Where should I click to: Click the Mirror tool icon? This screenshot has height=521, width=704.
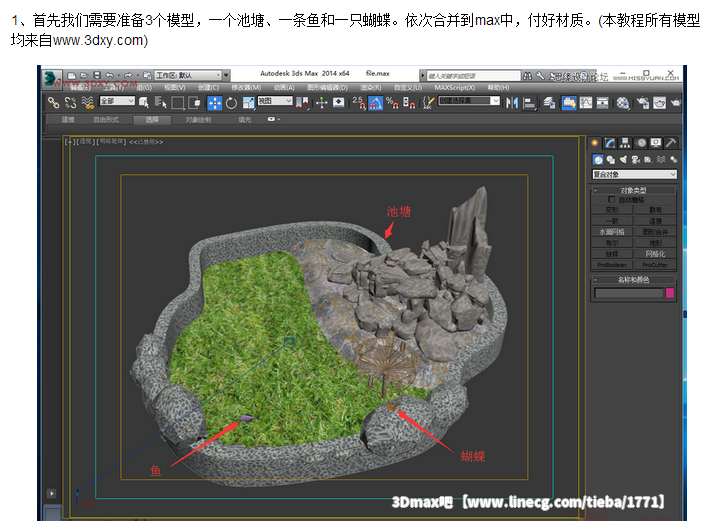pyautogui.click(x=512, y=103)
